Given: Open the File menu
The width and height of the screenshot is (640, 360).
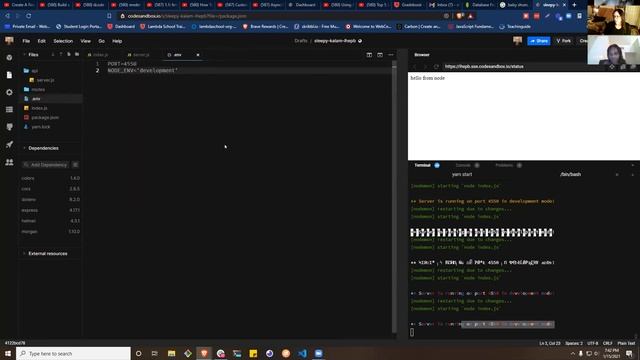Looking at the screenshot, I should pos(26,41).
